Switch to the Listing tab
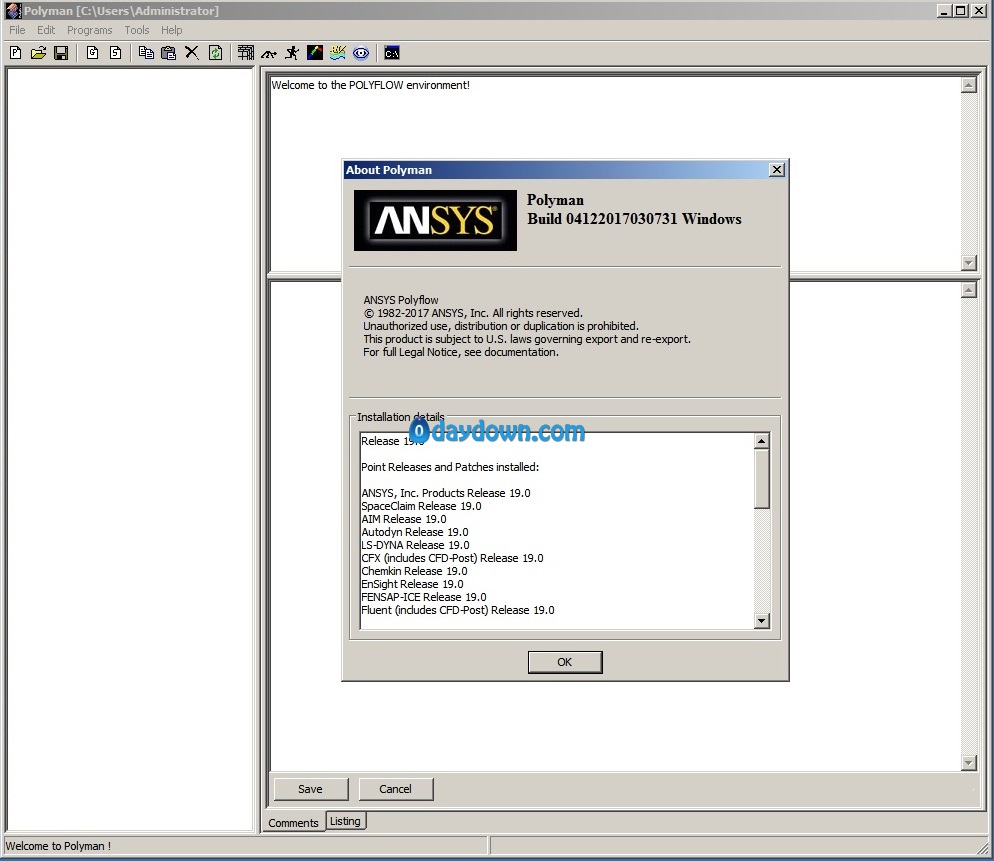The width and height of the screenshot is (994, 861). [345, 821]
